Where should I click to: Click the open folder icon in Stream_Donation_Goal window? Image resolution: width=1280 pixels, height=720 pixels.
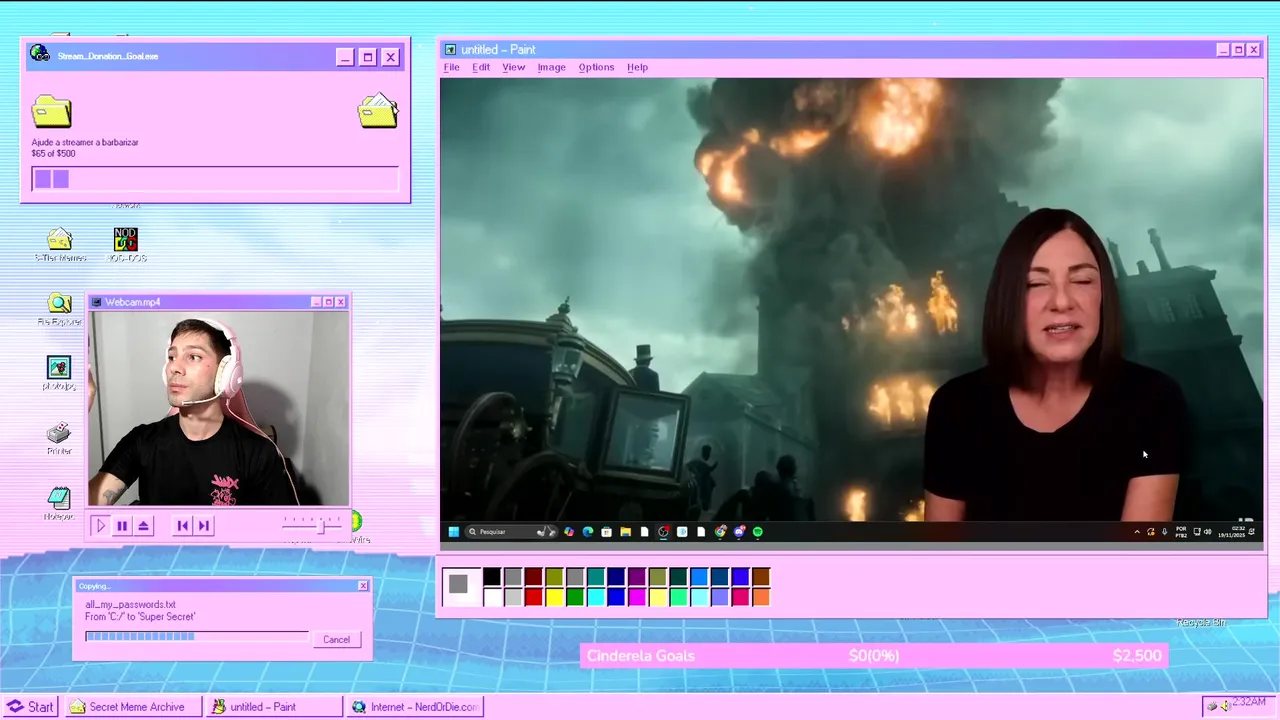click(378, 111)
